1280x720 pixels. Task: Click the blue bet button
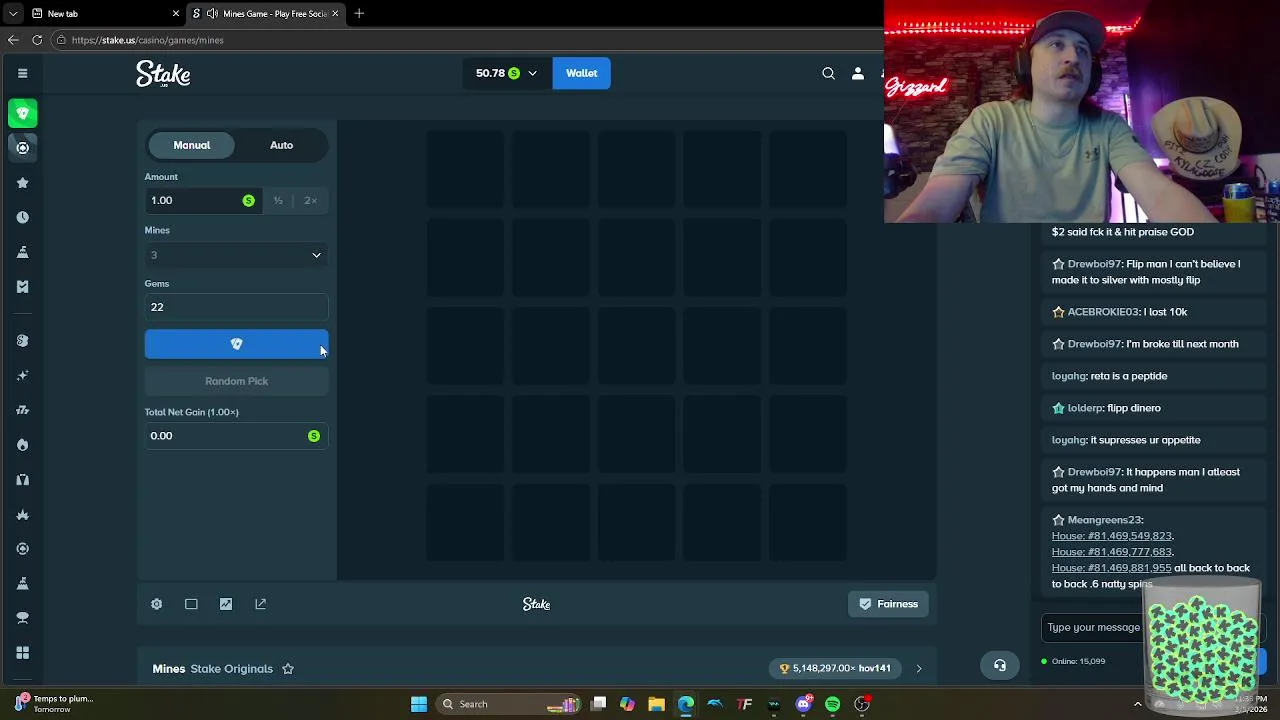point(236,344)
